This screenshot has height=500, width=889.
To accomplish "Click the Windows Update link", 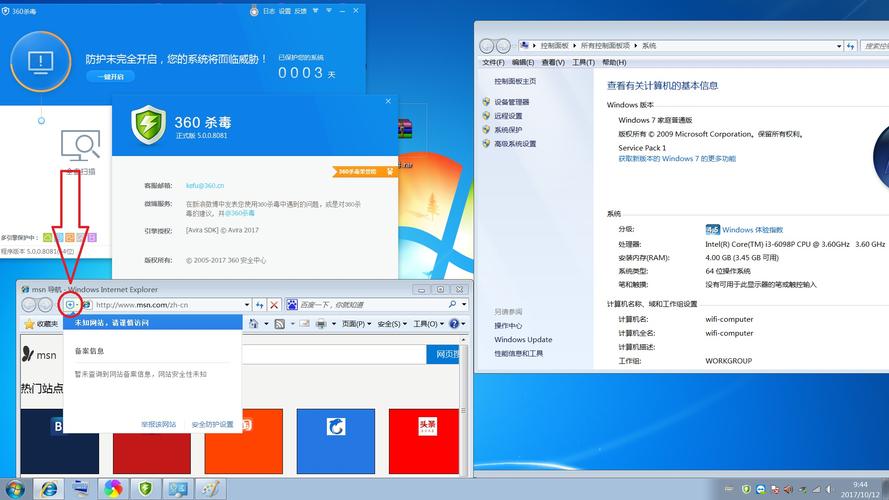I will 523,340.
